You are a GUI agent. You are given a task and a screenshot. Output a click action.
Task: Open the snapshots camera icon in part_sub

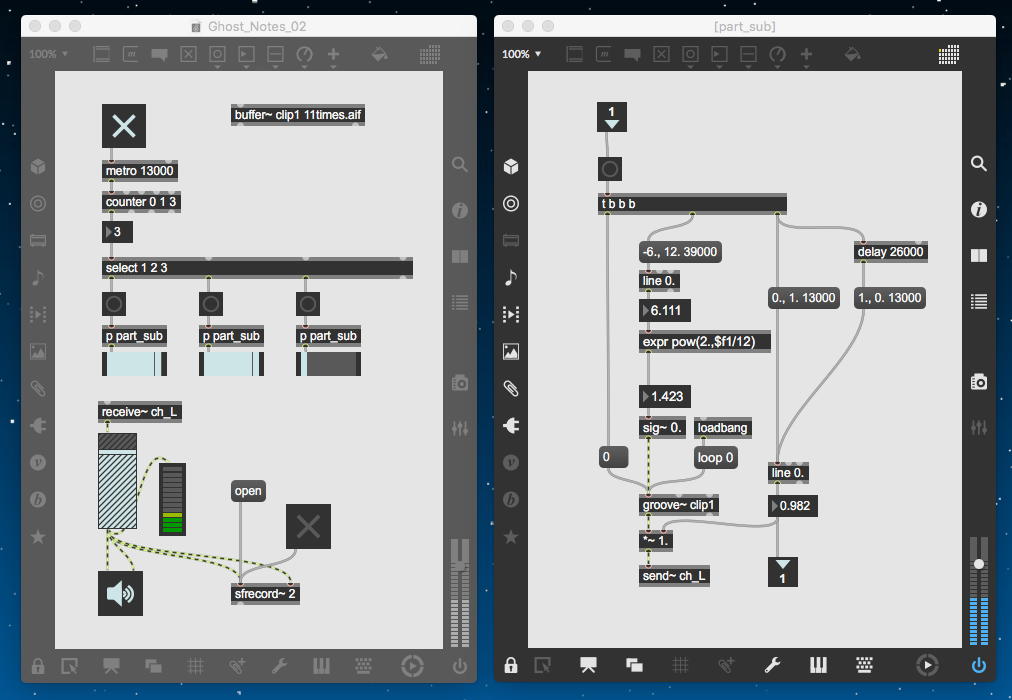[x=978, y=382]
